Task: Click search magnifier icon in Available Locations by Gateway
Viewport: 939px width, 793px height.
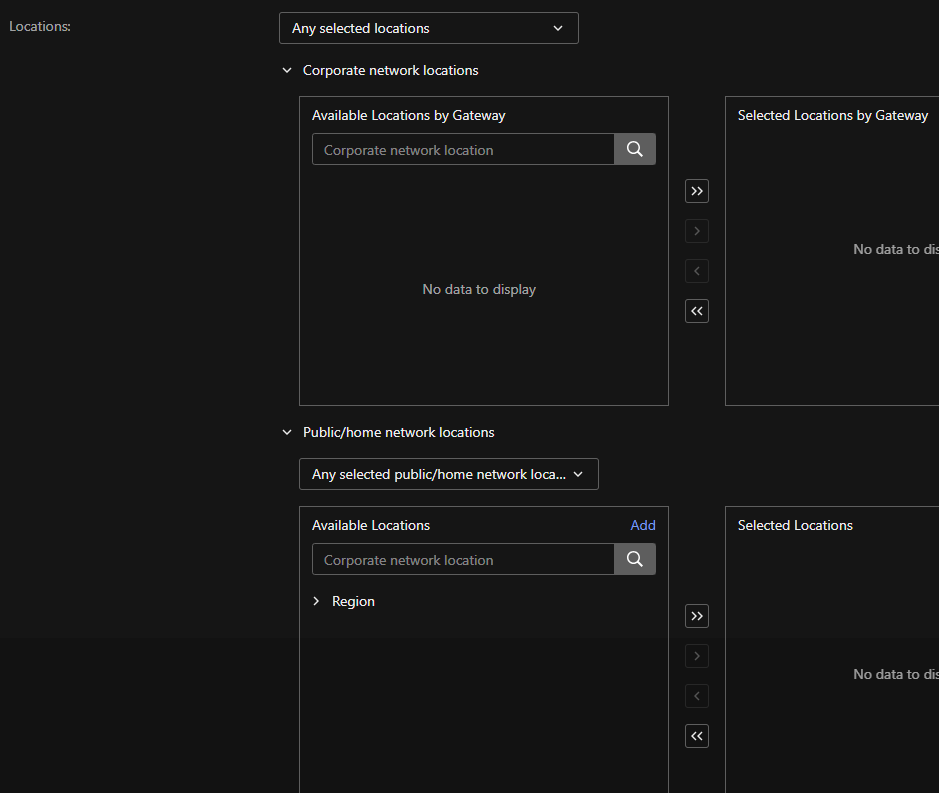Action: click(635, 150)
